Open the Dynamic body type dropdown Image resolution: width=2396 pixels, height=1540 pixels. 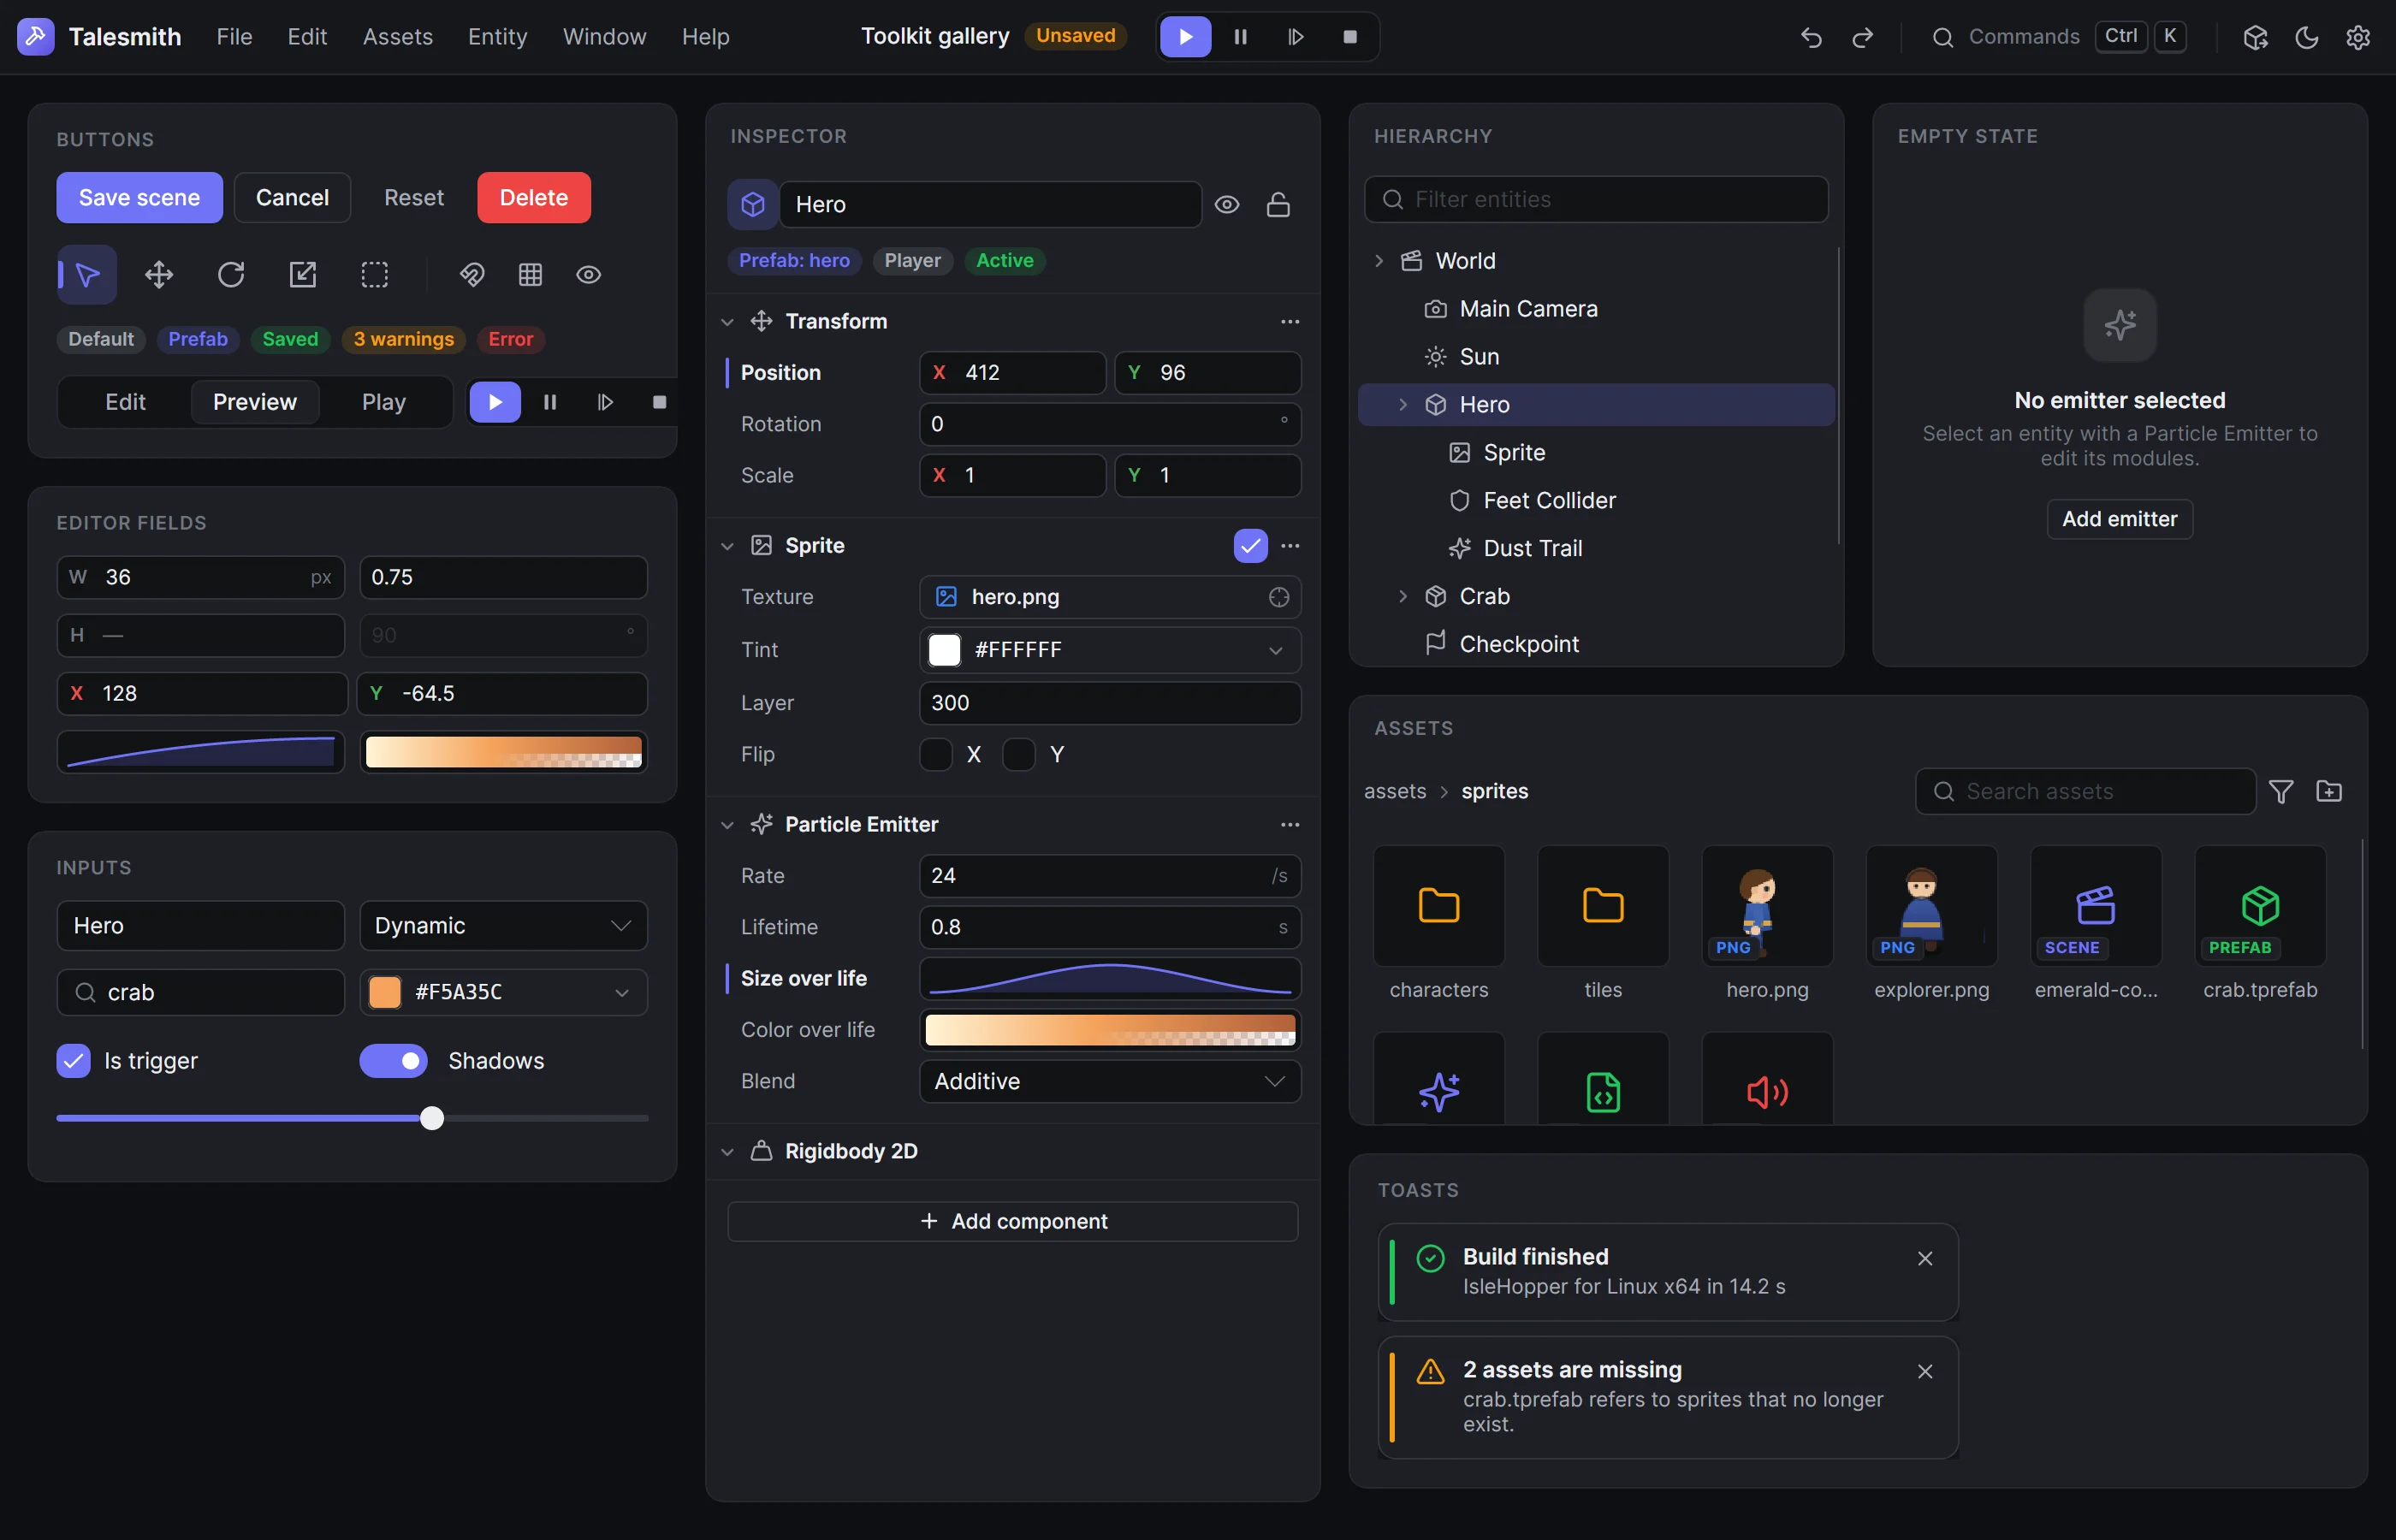click(x=503, y=926)
